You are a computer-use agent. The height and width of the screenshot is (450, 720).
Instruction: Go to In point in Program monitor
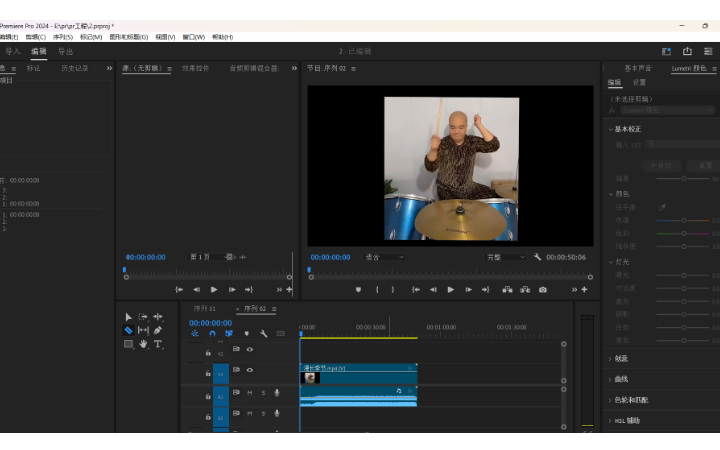point(416,290)
